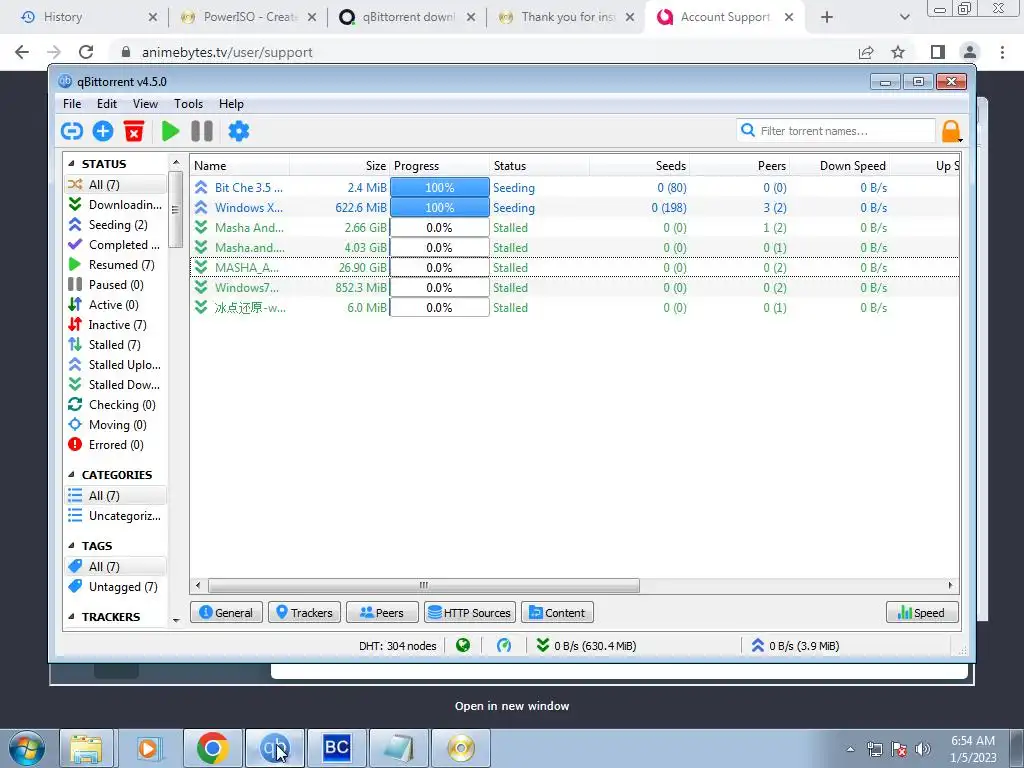1024x768 pixels.
Task: Select Inactive (7) status filter
Action: point(116,325)
